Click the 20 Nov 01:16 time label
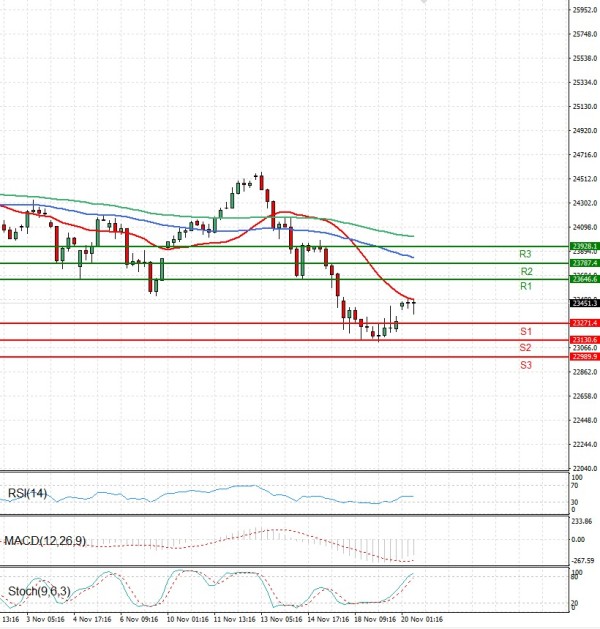600x629 pixels. 422,620
